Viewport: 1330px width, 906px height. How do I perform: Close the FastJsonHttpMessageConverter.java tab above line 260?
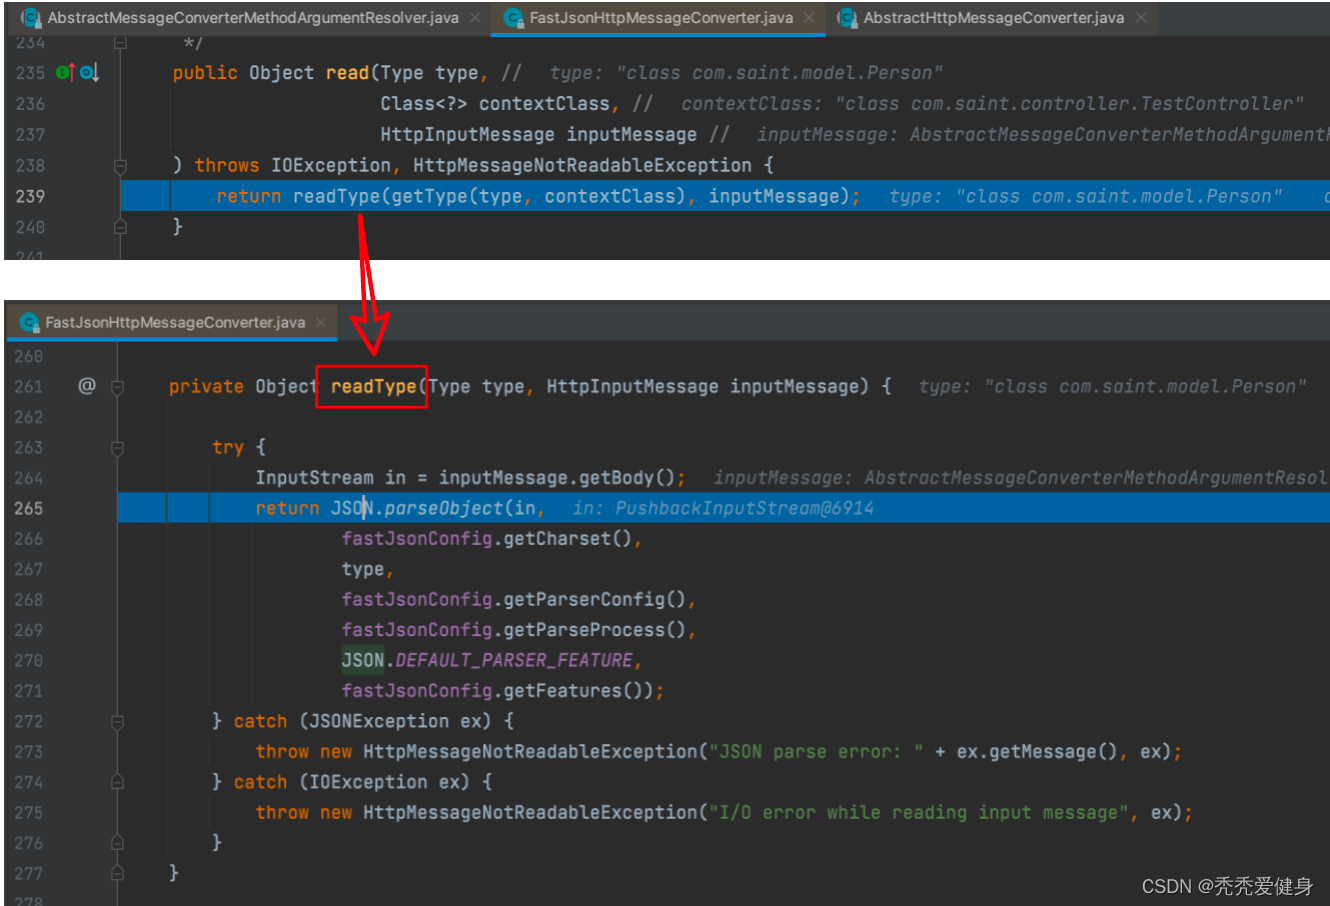click(x=321, y=322)
